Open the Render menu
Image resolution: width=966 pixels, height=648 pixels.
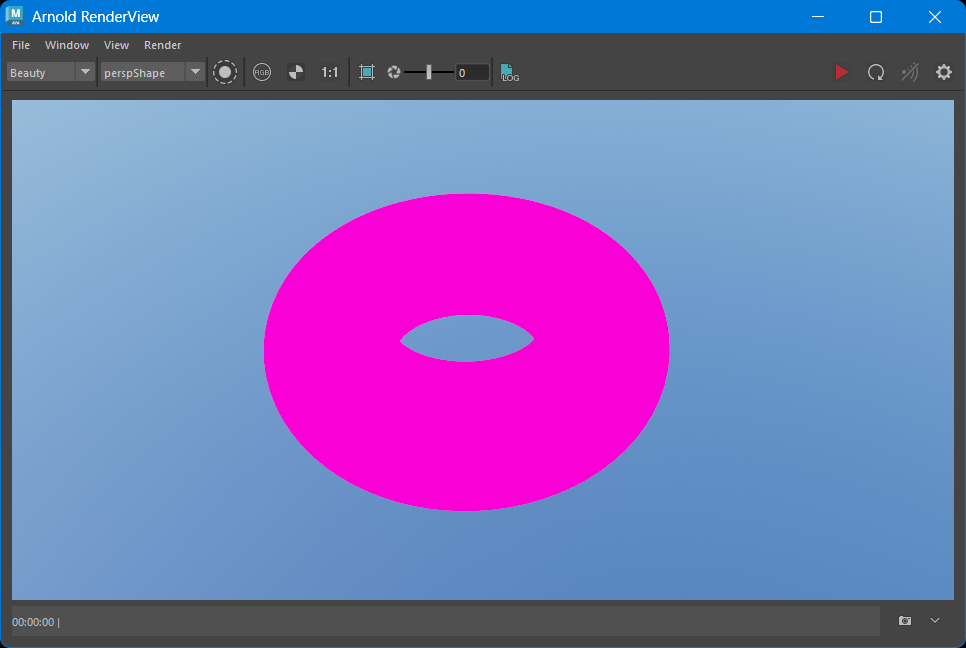click(163, 45)
